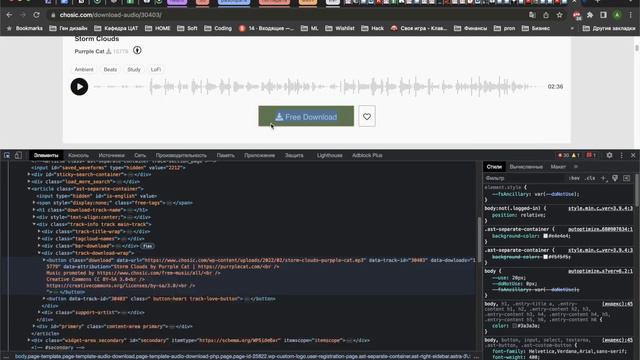
Task: Select the LoFi tag
Action: point(156,69)
